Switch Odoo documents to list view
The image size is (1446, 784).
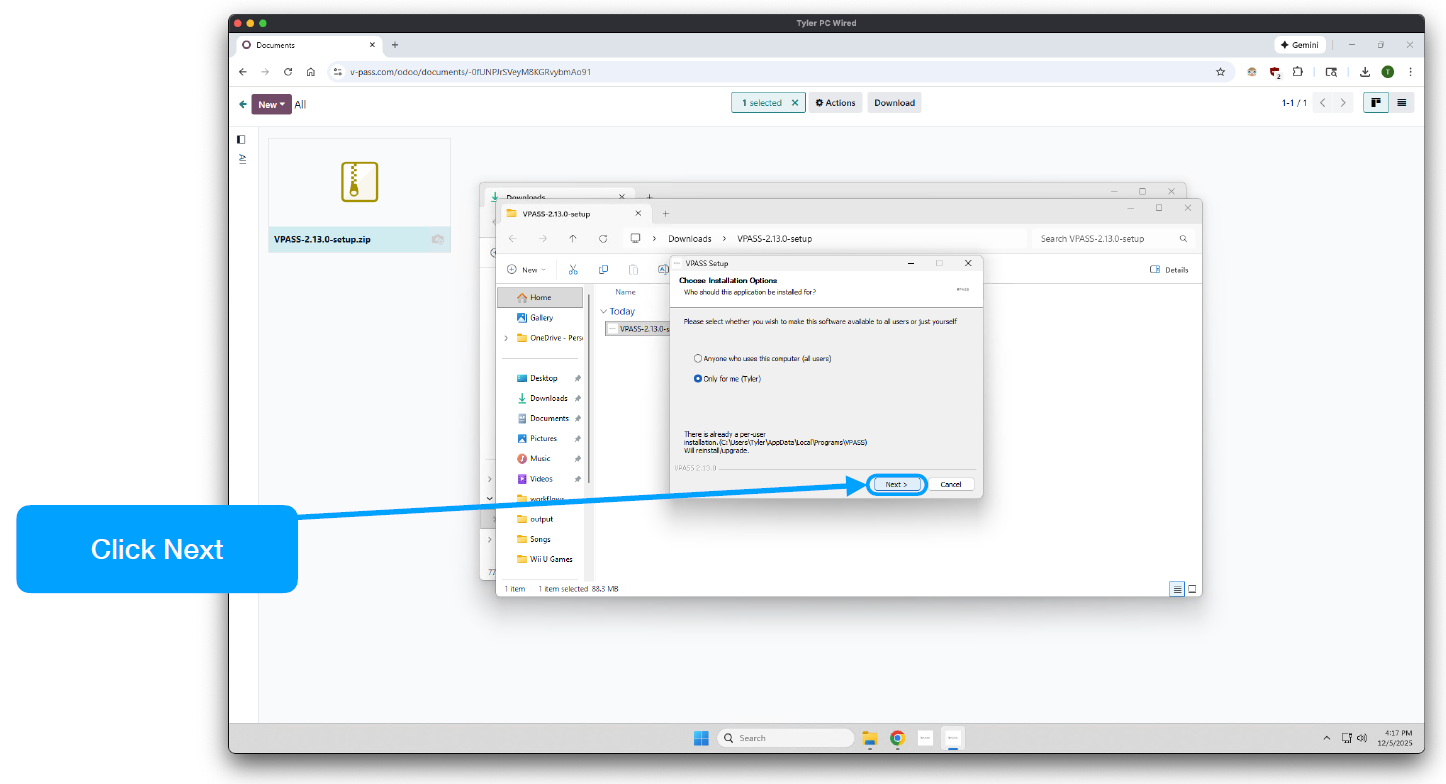(x=1402, y=102)
